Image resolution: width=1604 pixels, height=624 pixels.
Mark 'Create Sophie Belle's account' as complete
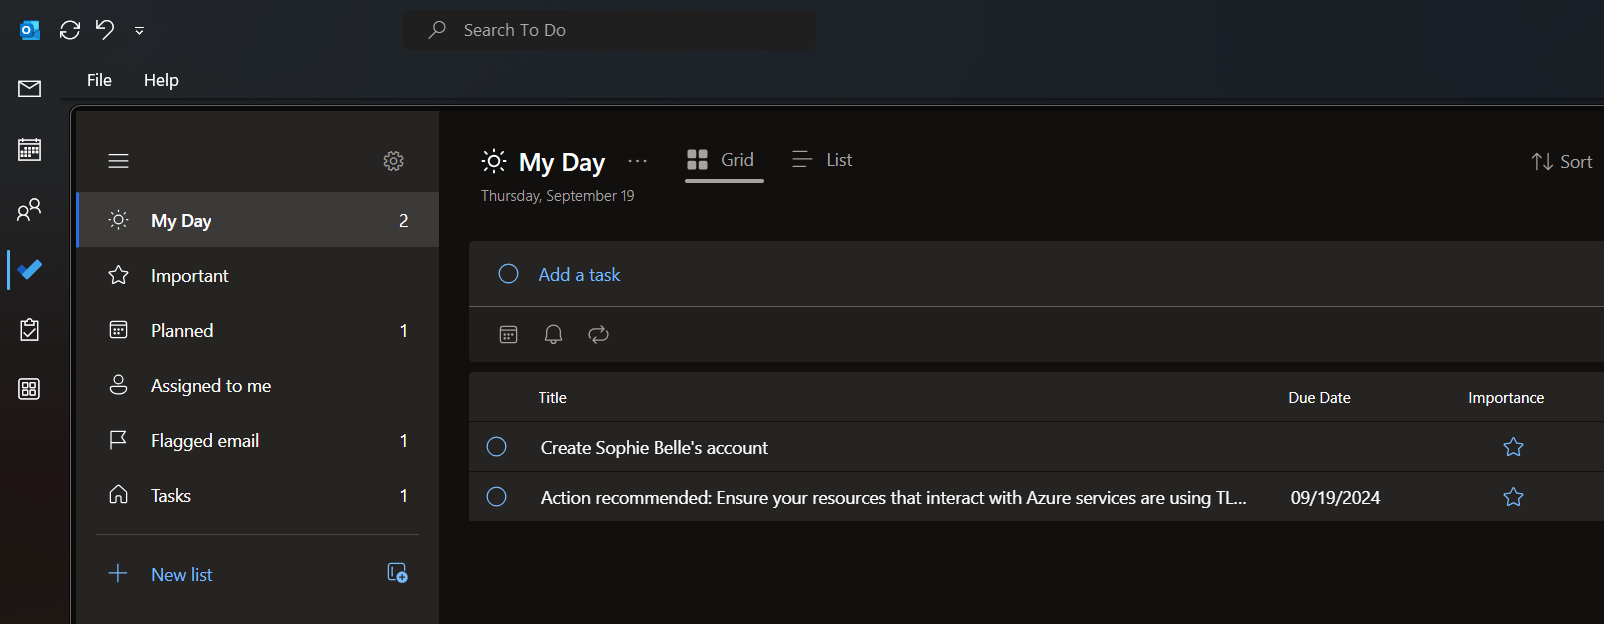click(496, 447)
